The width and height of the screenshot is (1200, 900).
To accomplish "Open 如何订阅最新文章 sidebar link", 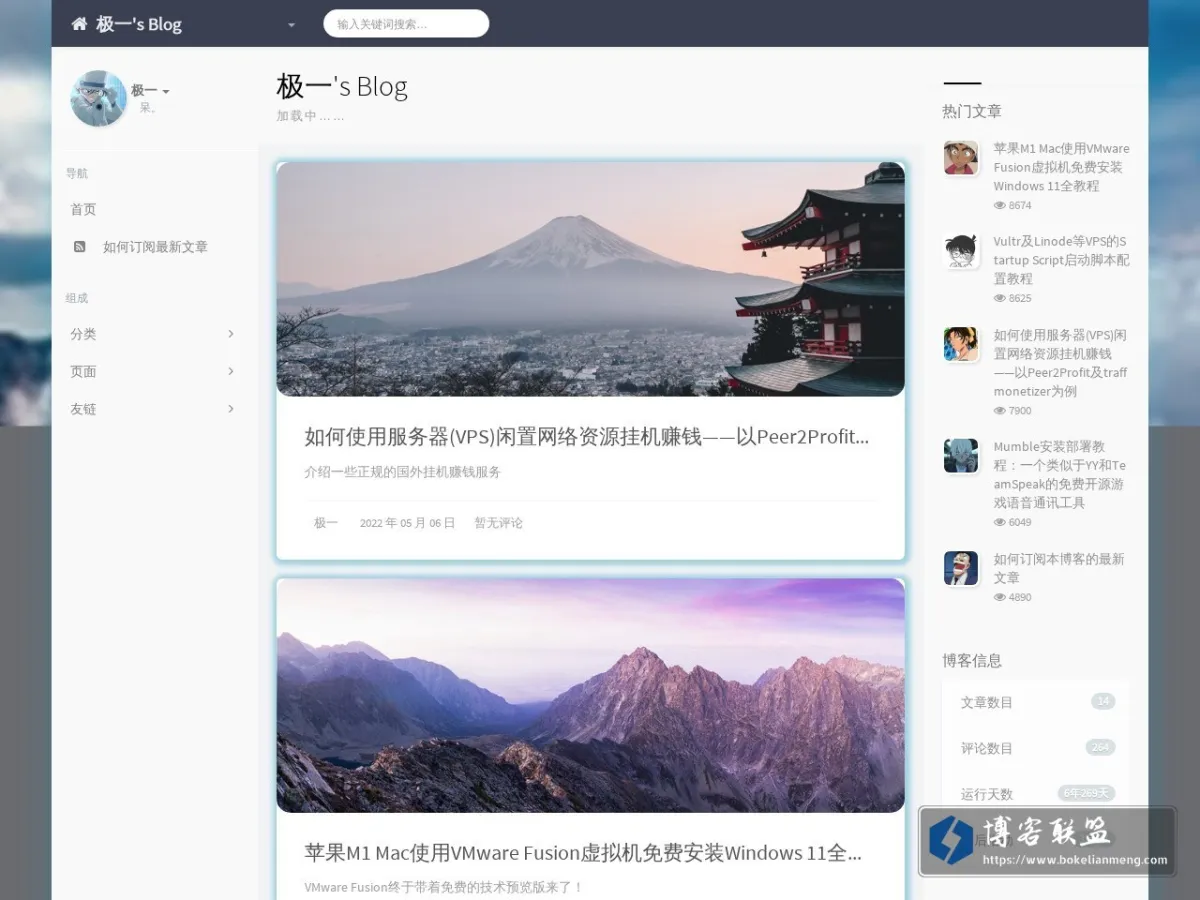I will click(155, 247).
